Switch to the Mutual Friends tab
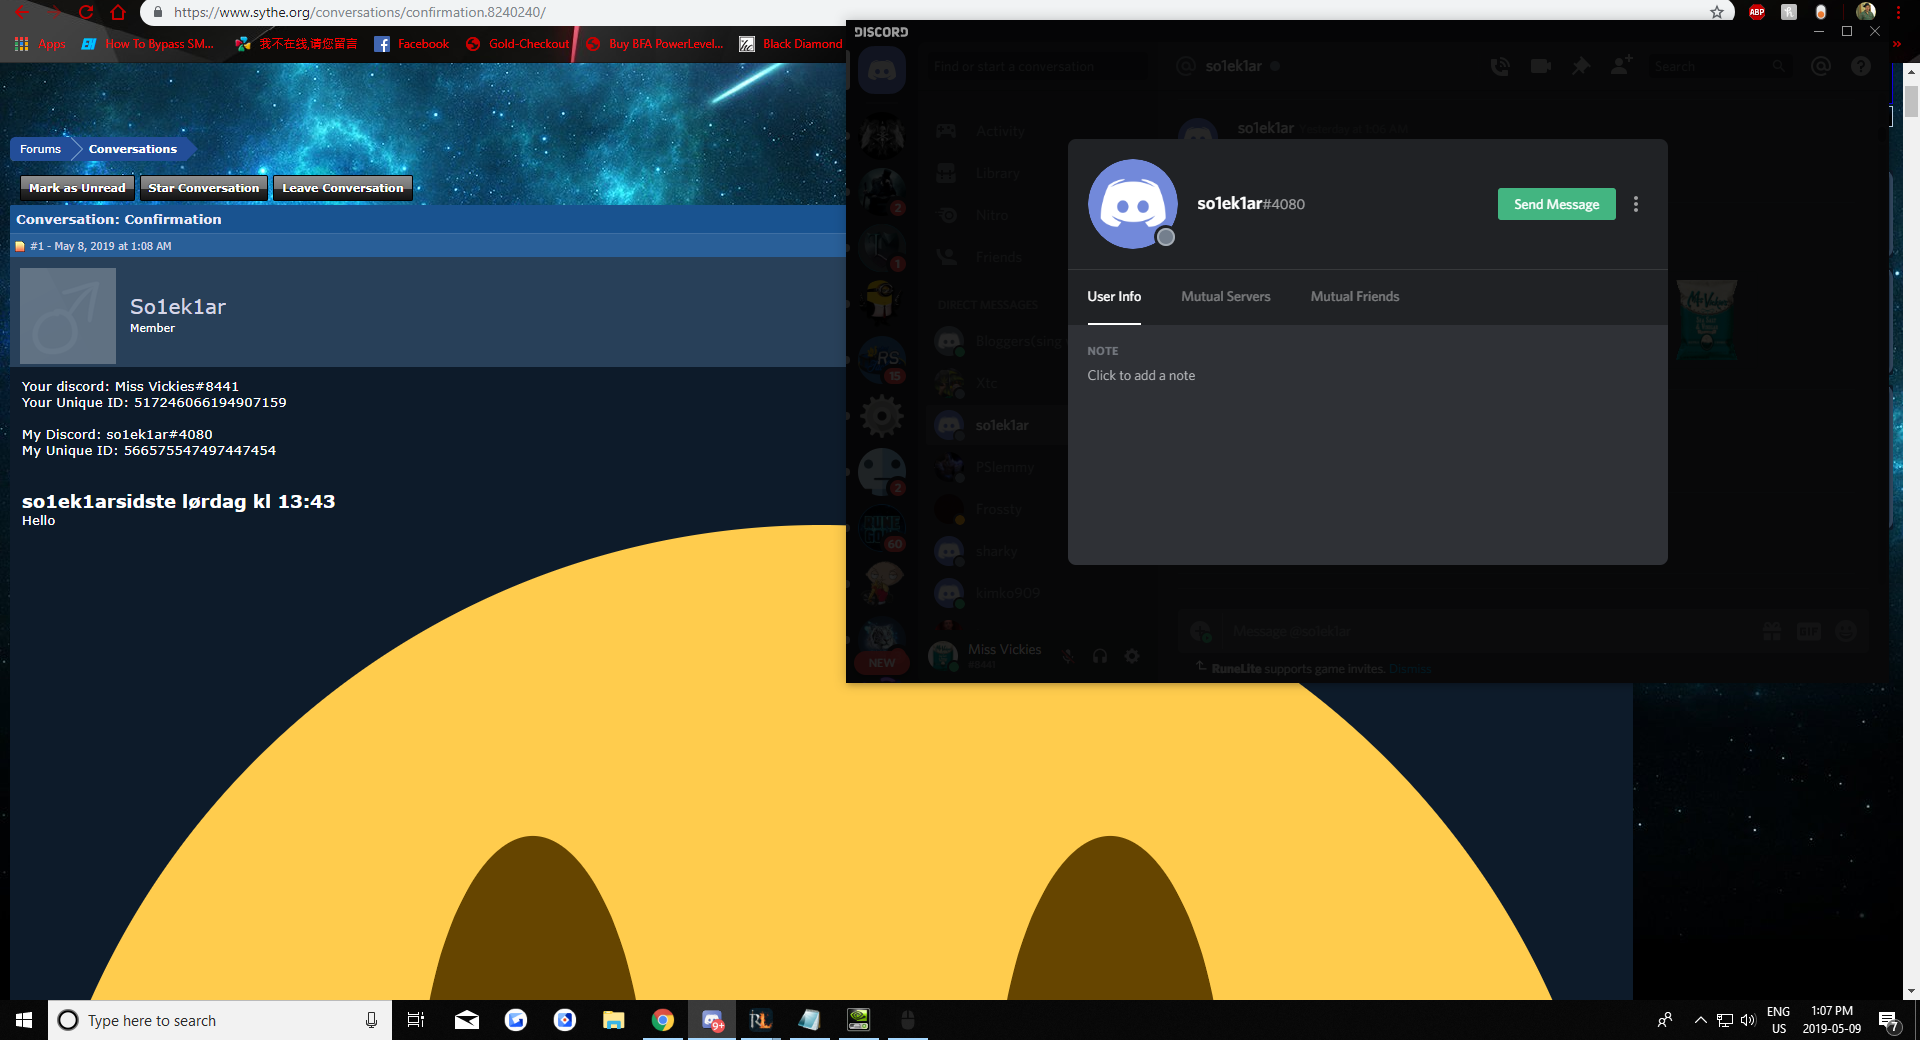 tap(1354, 297)
